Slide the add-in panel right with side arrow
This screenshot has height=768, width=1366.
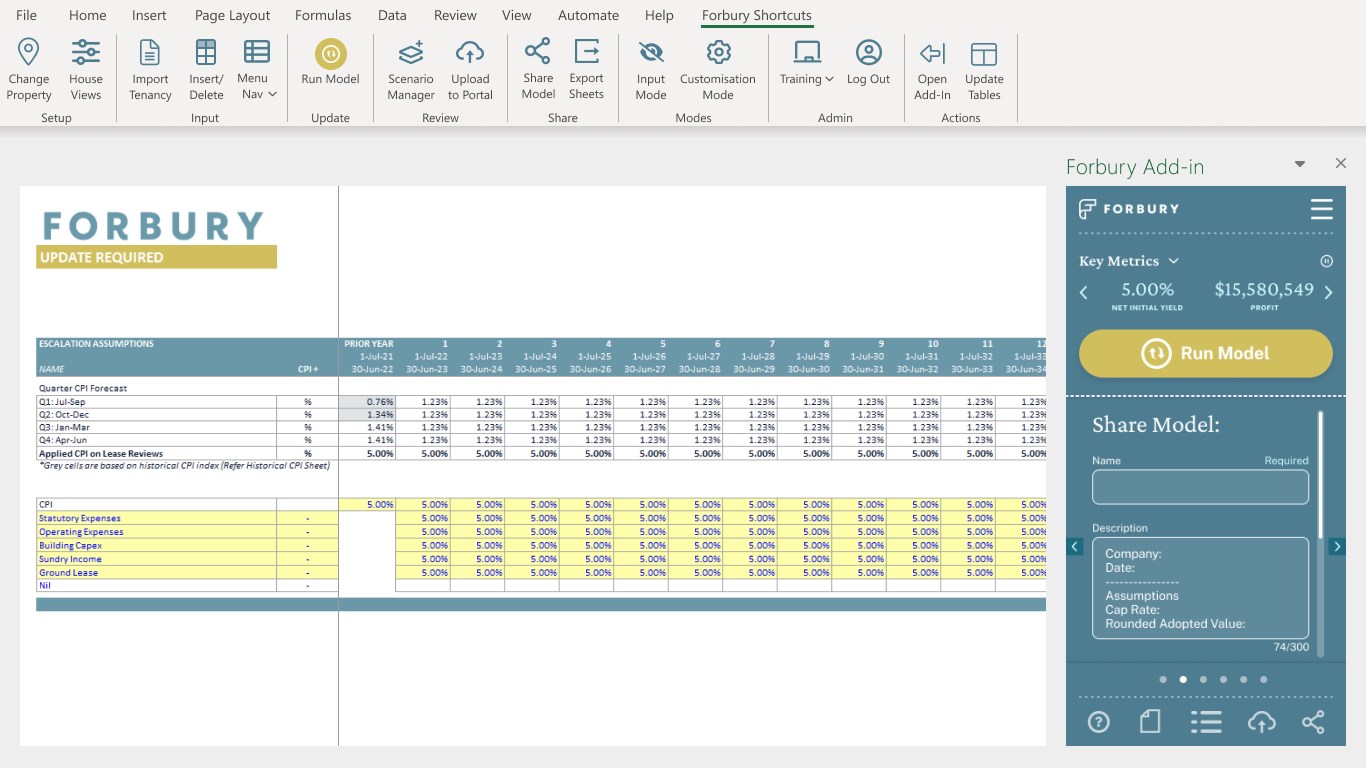1337,546
